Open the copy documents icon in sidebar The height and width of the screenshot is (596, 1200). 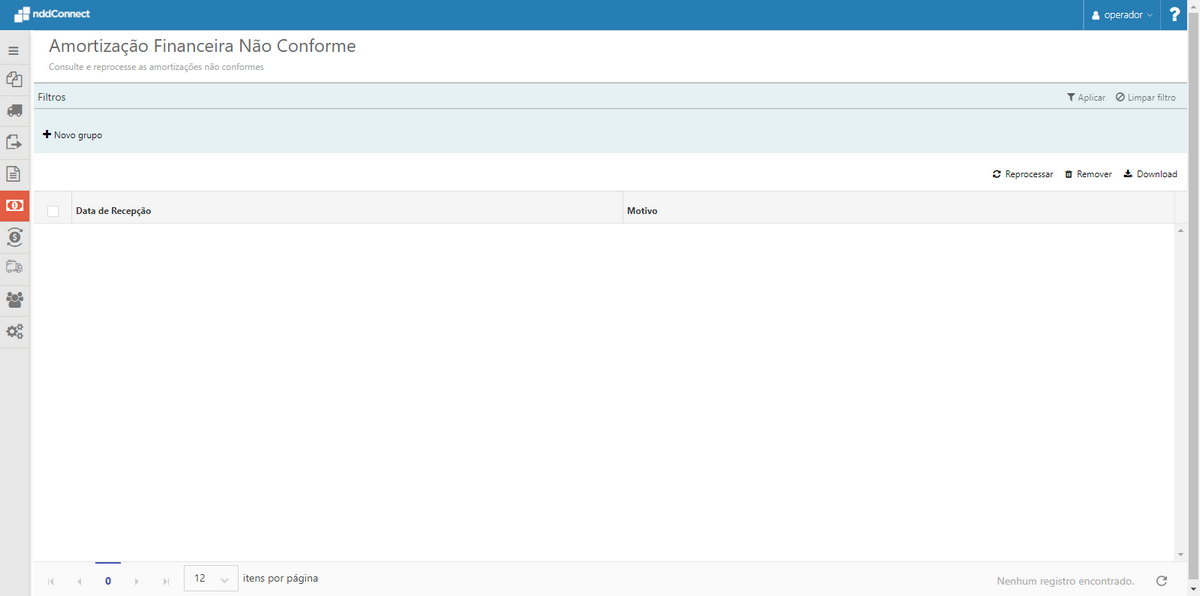(x=14, y=79)
